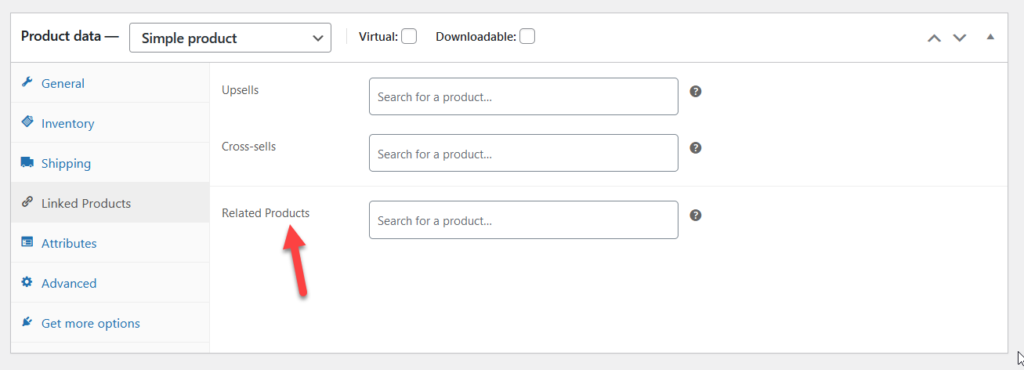The height and width of the screenshot is (370, 1024).
Task: Focus the Upsells product search field
Action: coord(524,97)
